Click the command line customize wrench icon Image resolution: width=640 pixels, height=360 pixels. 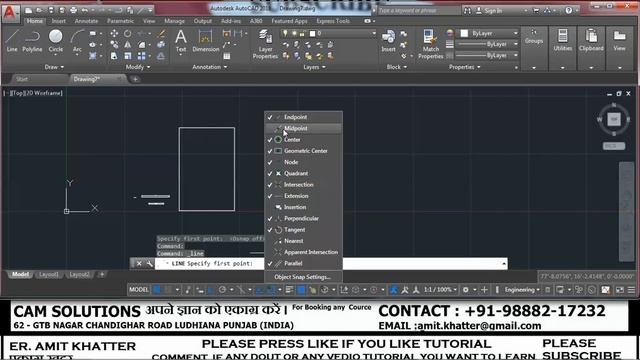tap(150, 264)
